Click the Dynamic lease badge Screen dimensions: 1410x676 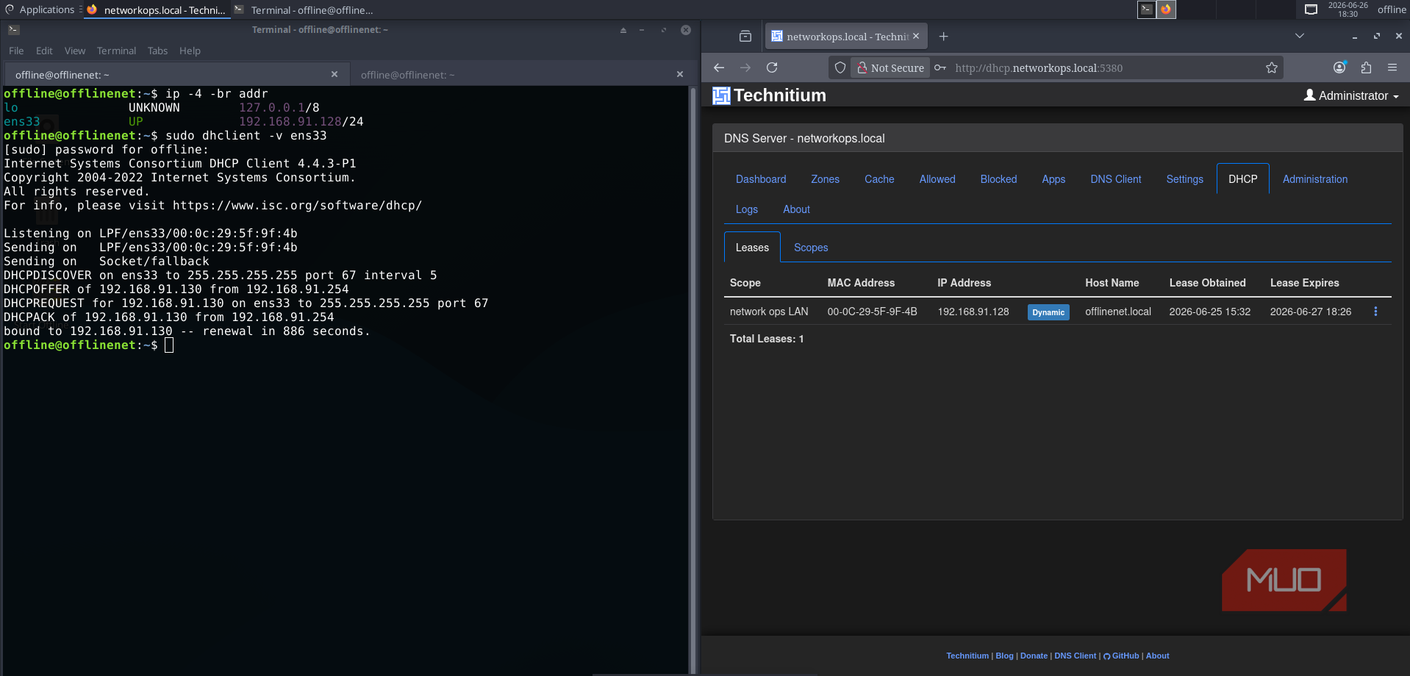point(1048,312)
